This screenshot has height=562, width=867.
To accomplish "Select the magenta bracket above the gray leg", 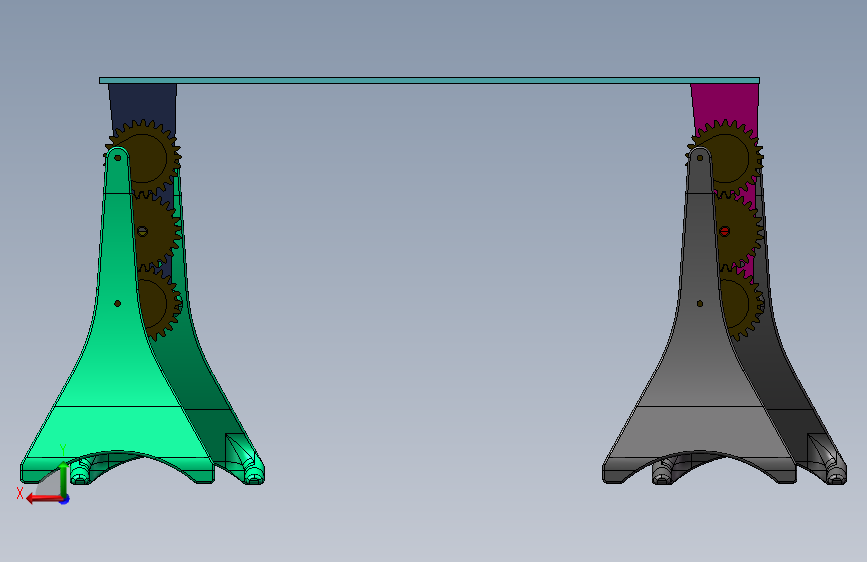I will tap(725, 102).
